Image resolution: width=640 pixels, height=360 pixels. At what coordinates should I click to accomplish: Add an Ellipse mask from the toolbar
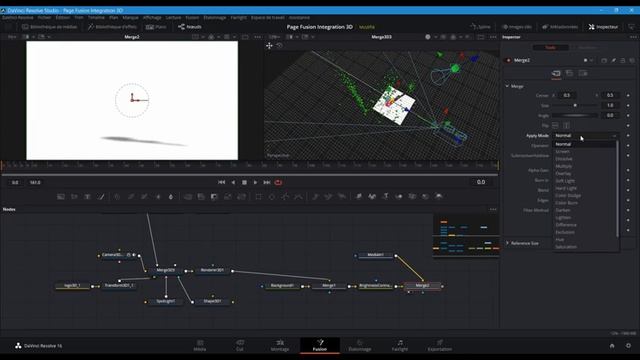point(272,197)
